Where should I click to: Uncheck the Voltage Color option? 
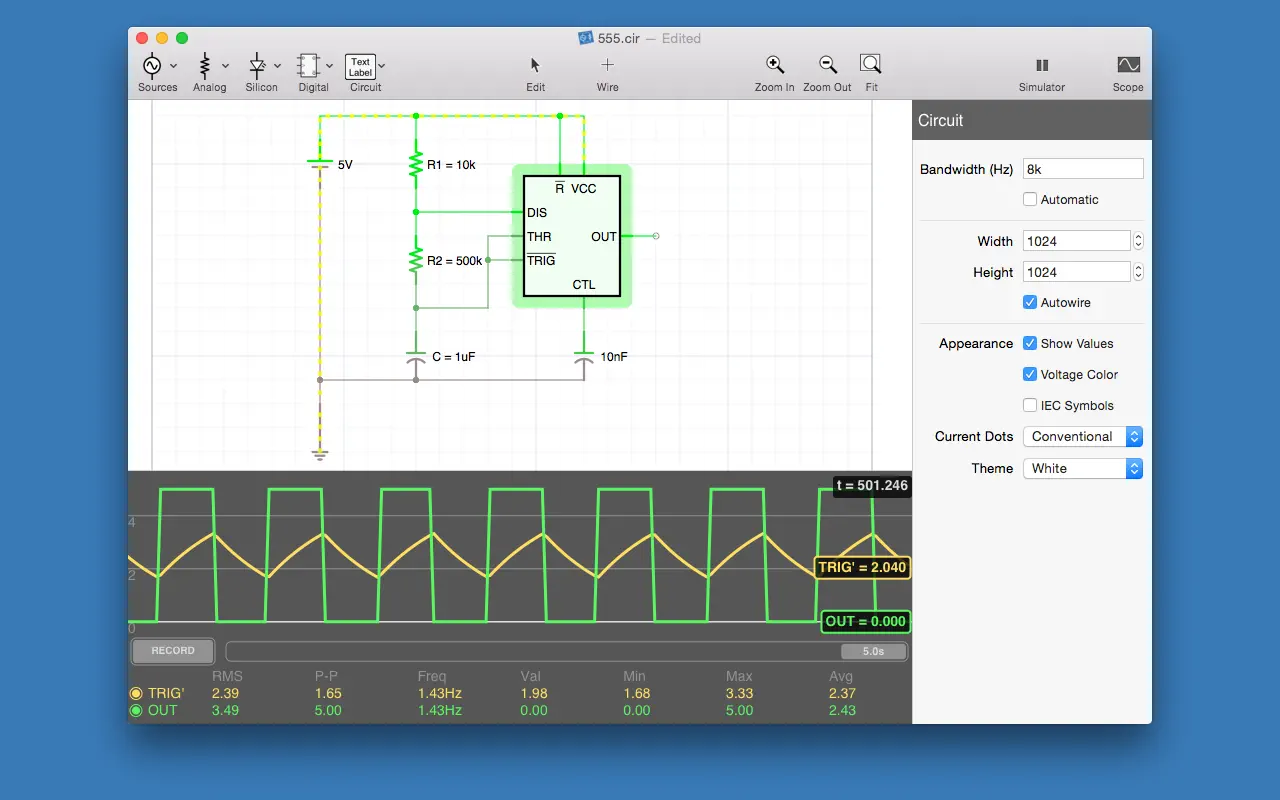(1030, 374)
